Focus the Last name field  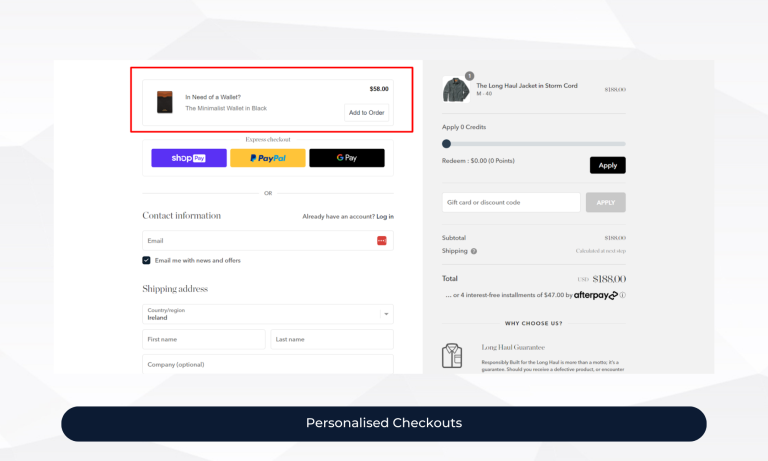[x=331, y=340]
